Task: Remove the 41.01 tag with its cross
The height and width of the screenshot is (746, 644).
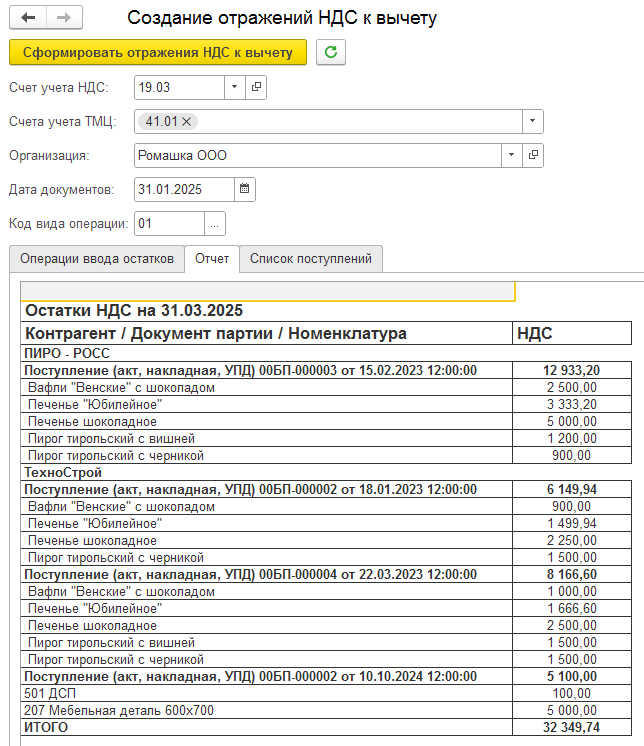Action: 186,121
